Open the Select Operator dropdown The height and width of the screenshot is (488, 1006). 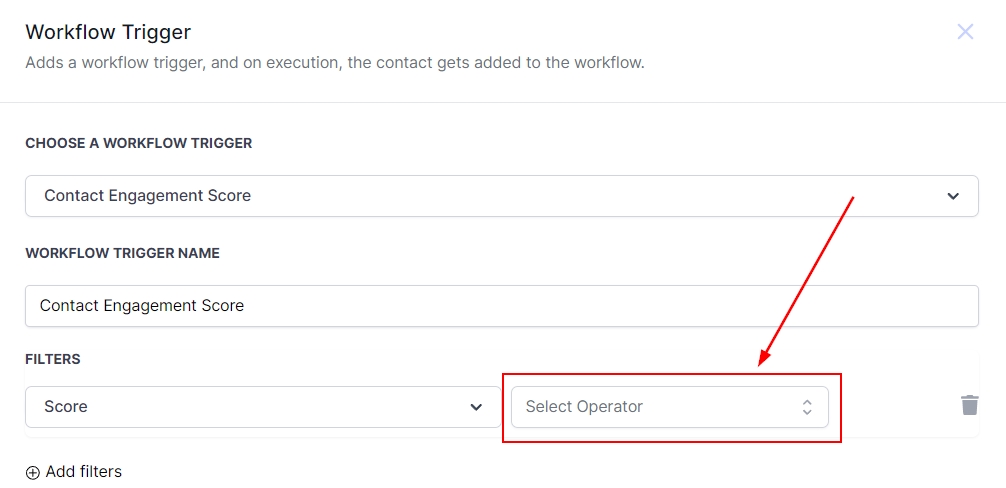coord(669,407)
